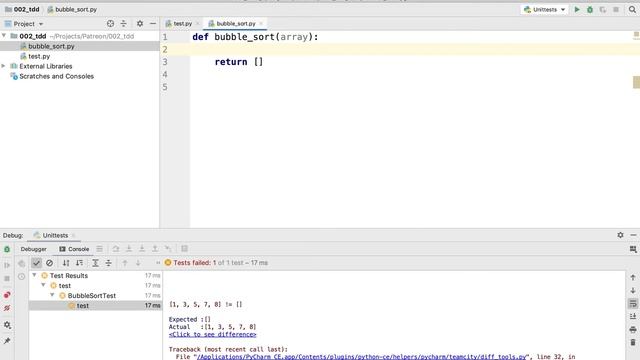Debug the Unittests configuration with bug icon
This screenshot has height=360, width=640.
tap(590, 9)
